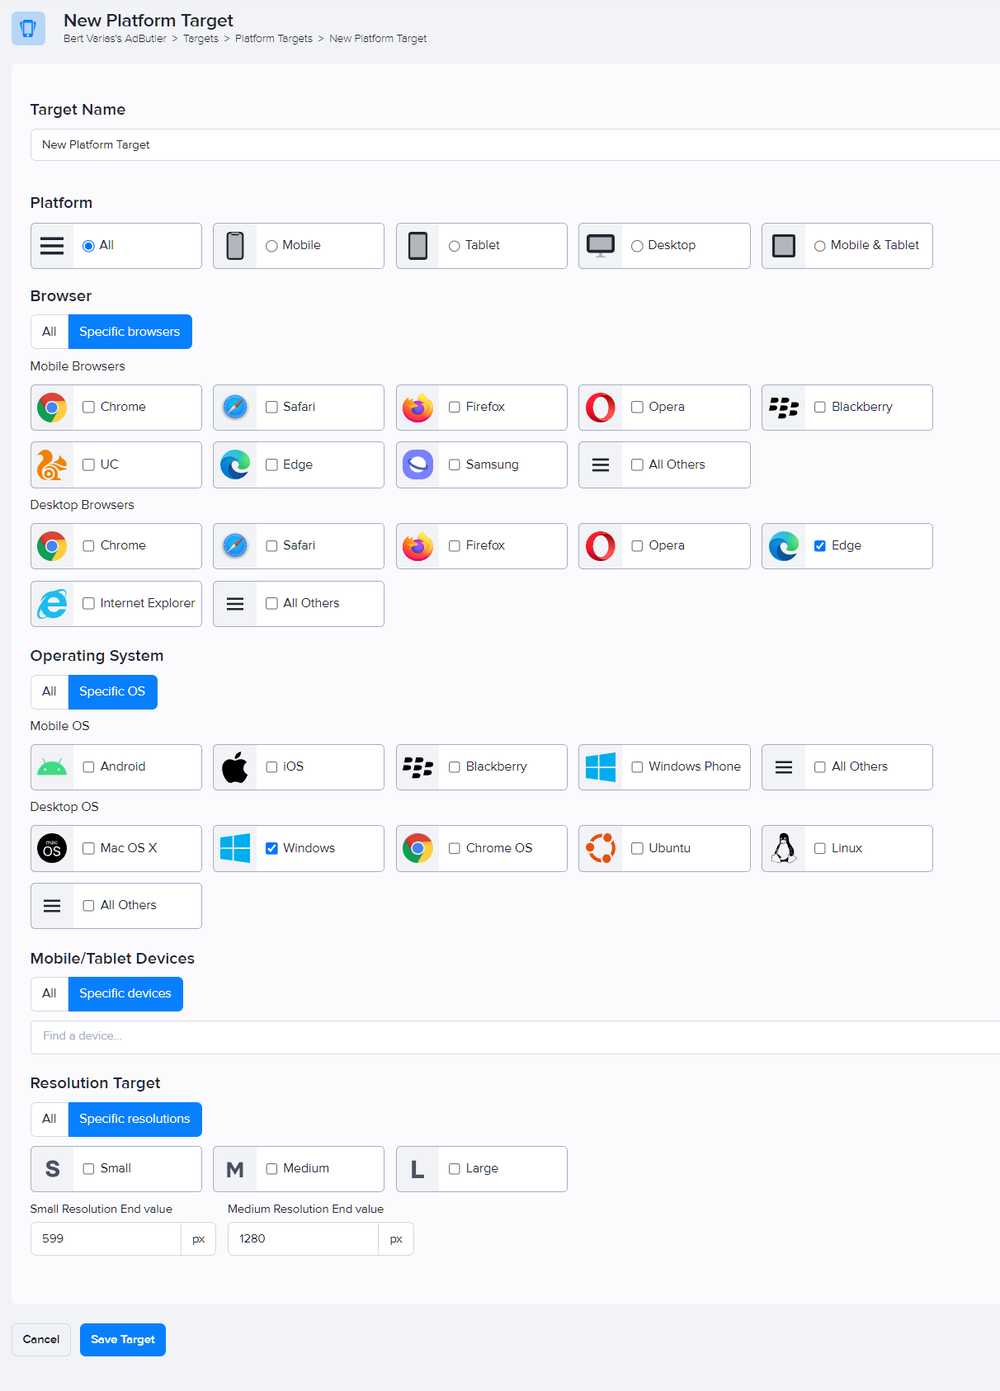The width and height of the screenshot is (1000, 1391).
Task: Click the mobile Opera icon
Action: pos(601,408)
